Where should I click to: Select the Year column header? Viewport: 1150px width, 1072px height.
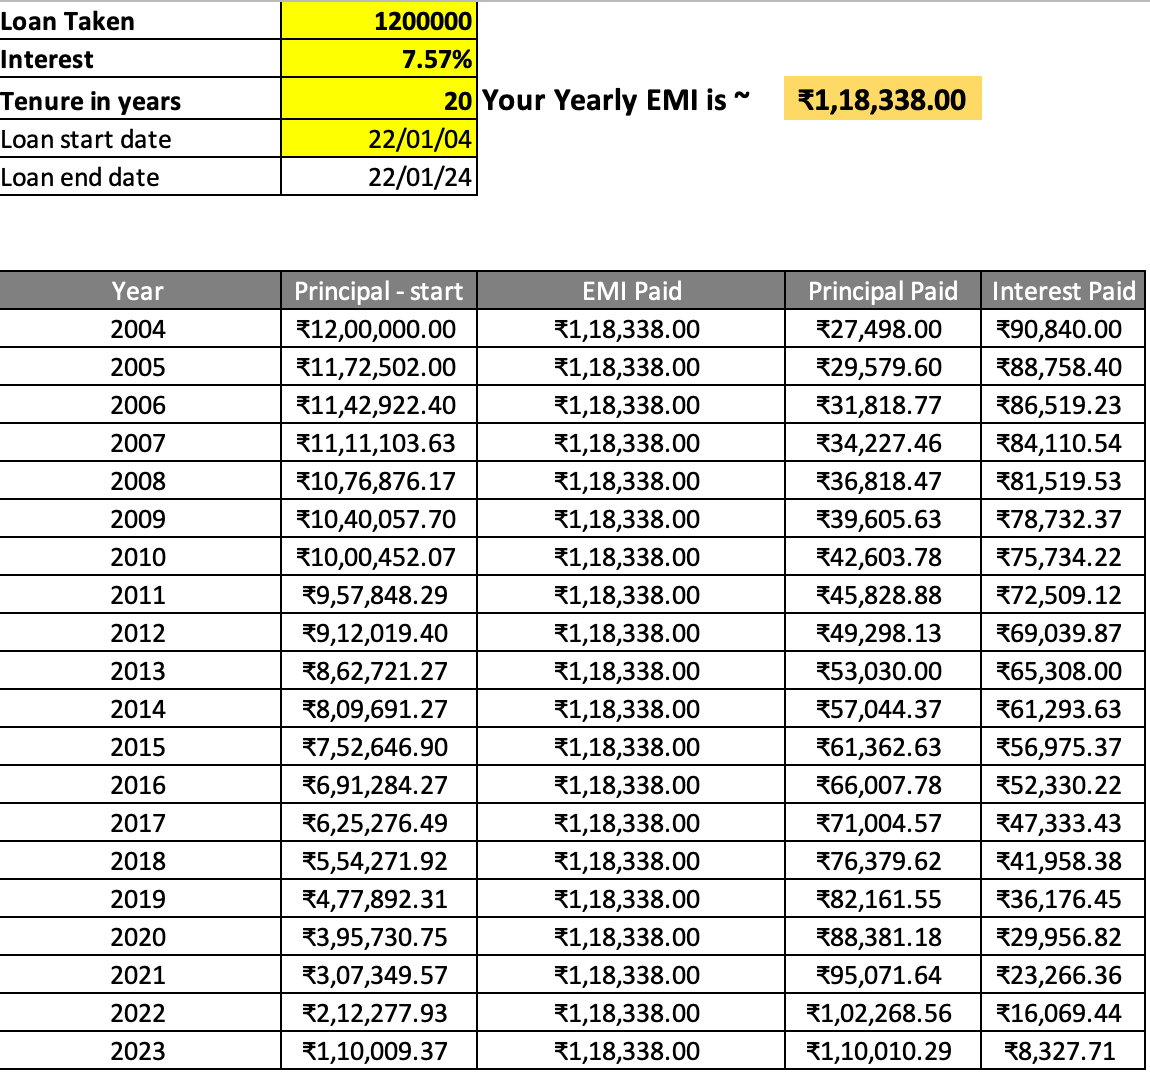(138, 291)
